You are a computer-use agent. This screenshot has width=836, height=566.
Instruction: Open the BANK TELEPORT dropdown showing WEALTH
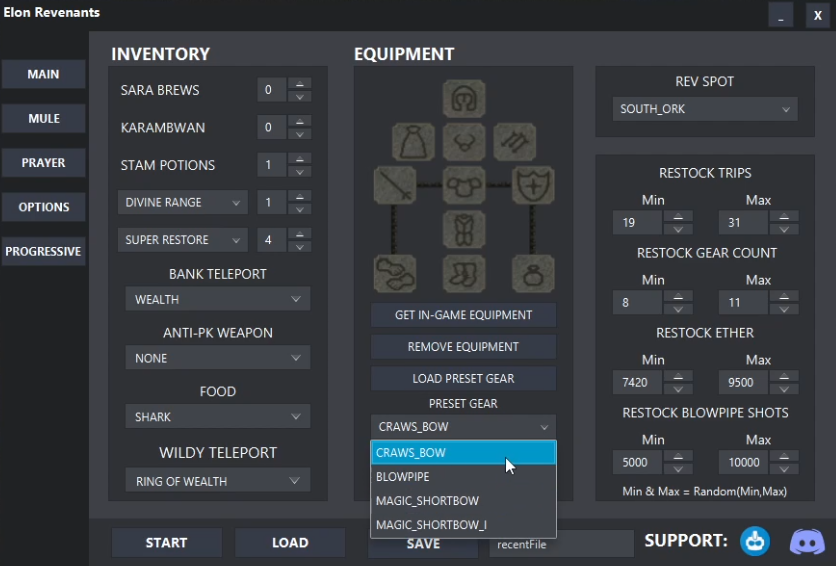pyautogui.click(x=217, y=299)
